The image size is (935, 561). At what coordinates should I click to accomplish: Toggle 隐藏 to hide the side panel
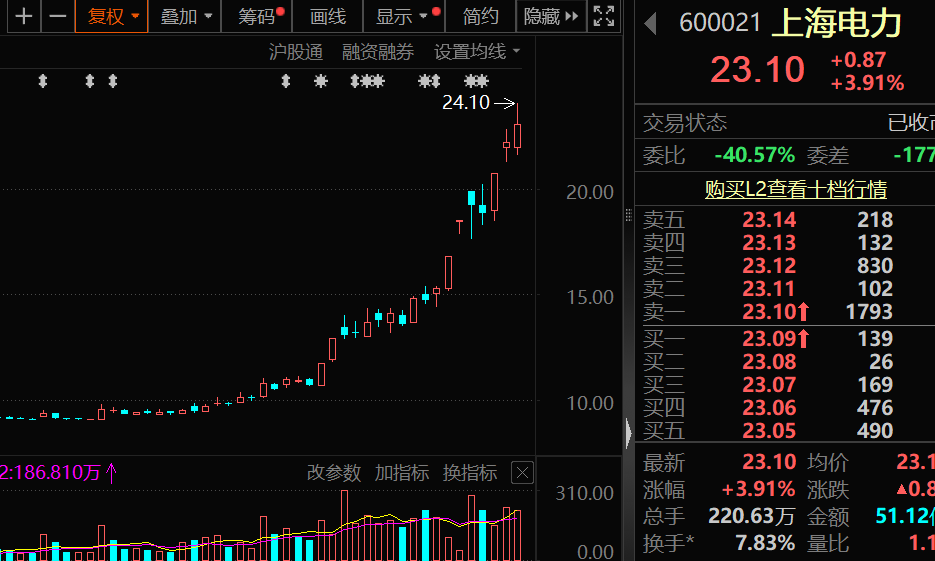click(550, 16)
